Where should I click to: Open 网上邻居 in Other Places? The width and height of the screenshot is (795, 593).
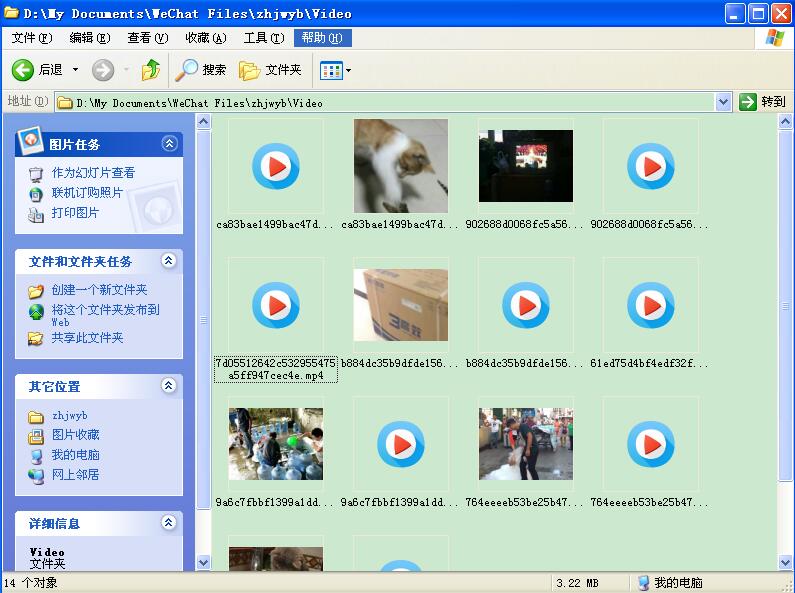(x=75, y=475)
